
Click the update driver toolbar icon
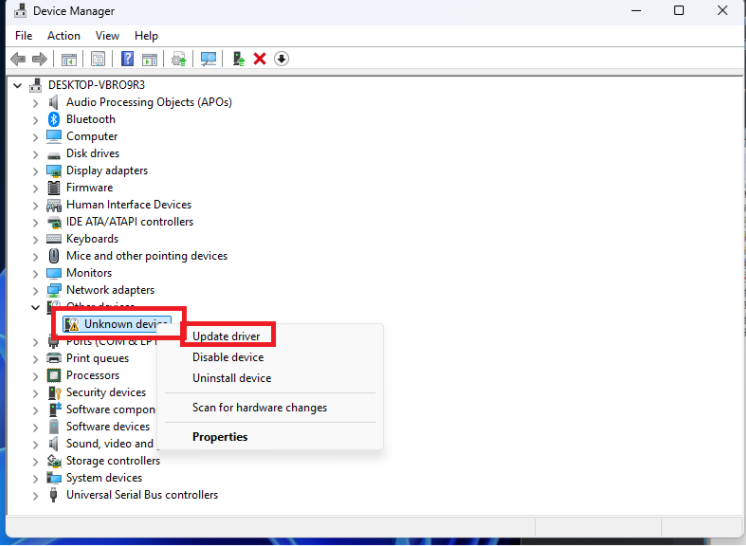pyautogui.click(x=179, y=59)
